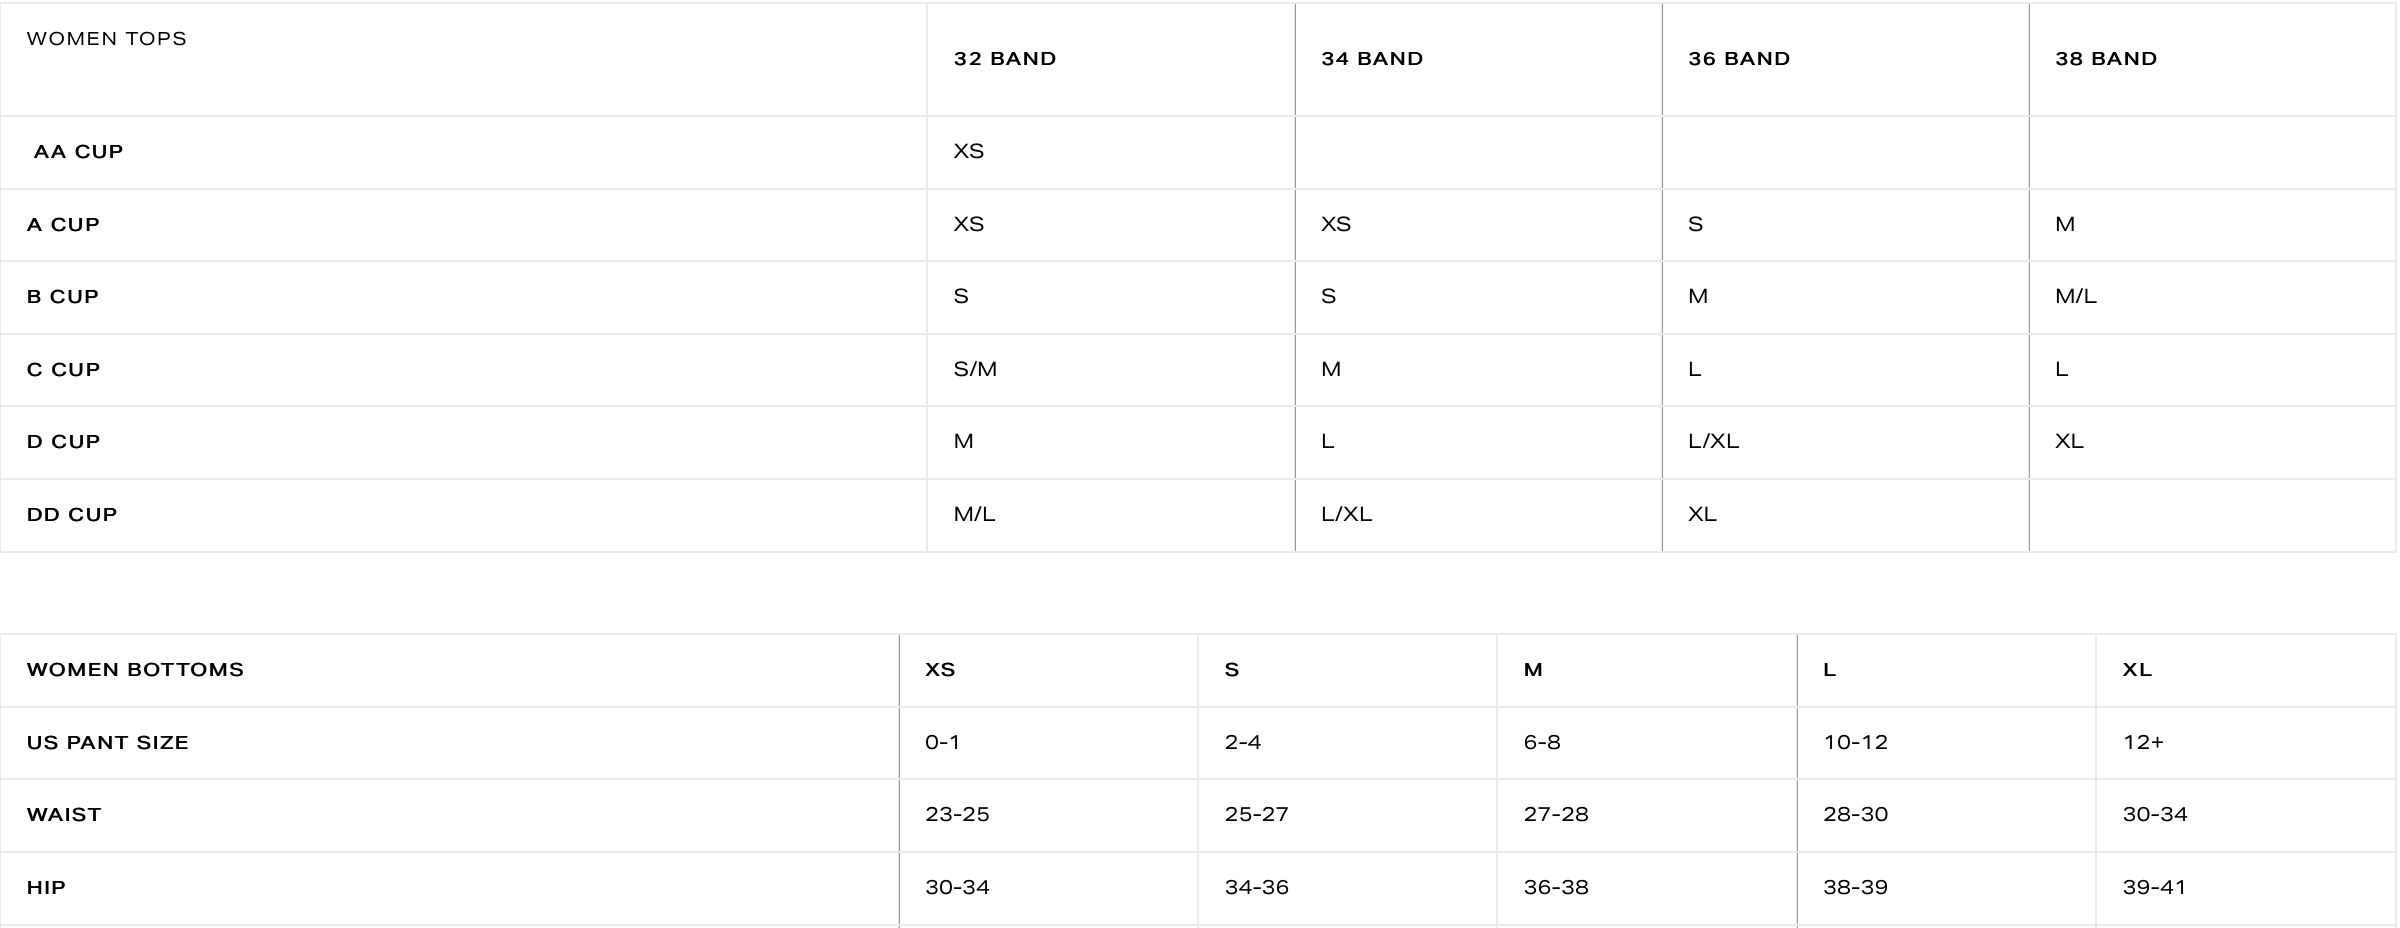This screenshot has width=2400, height=928.
Task: Select the C CUP row label
Action: pos(64,370)
